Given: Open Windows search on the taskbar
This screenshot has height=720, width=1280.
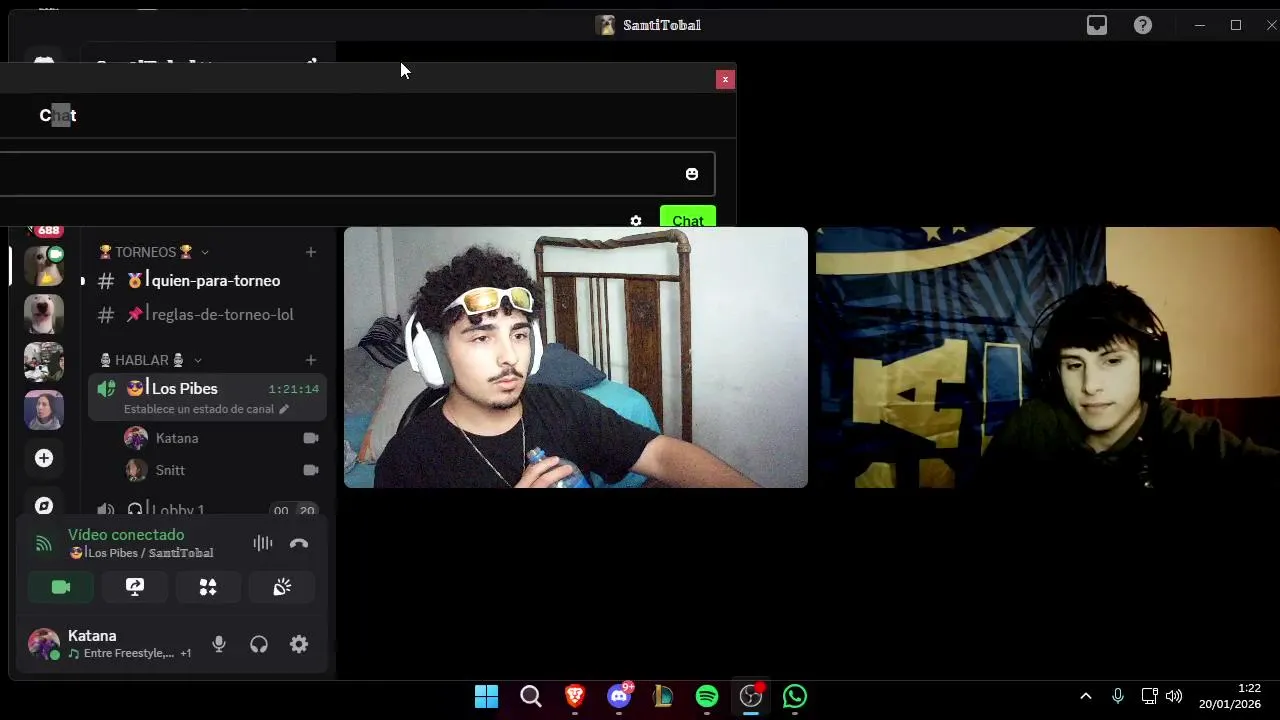Looking at the screenshot, I should 531,696.
